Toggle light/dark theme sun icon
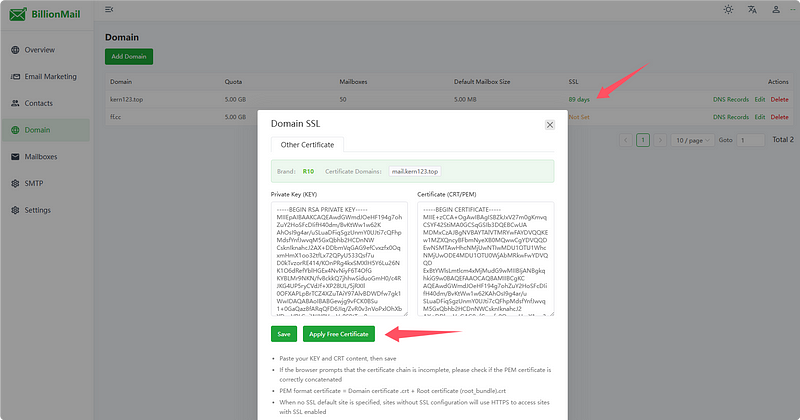This screenshot has height=420, width=800. click(x=728, y=9)
